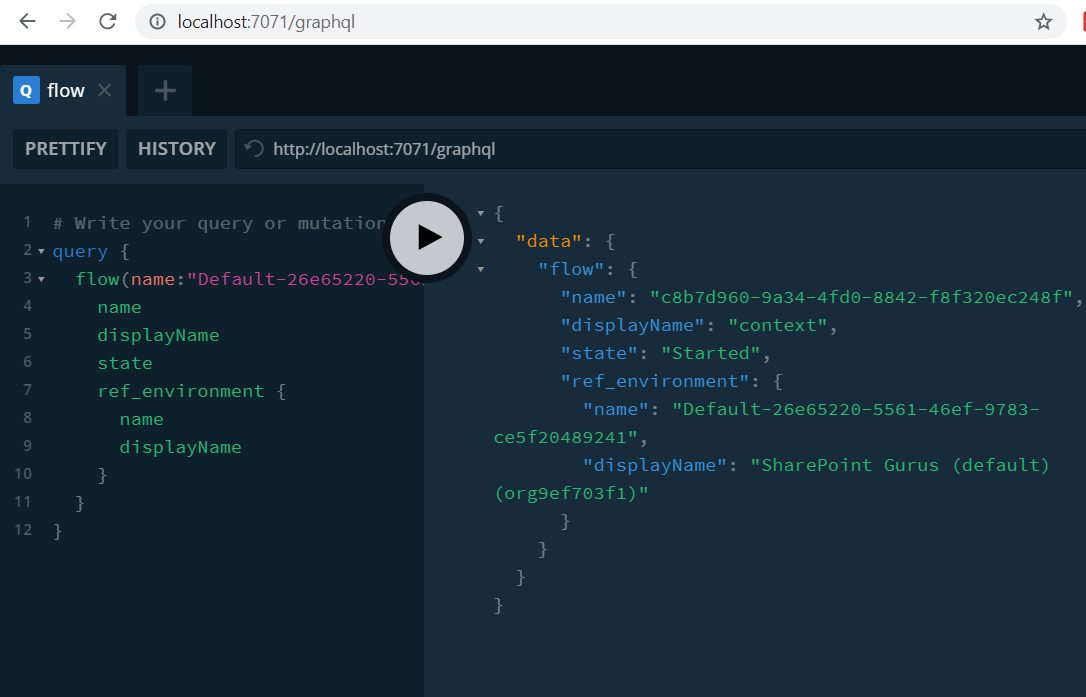This screenshot has height=697, width=1086.
Task: Click the reload schema icon beside endpoint URL
Action: pyautogui.click(x=255, y=149)
